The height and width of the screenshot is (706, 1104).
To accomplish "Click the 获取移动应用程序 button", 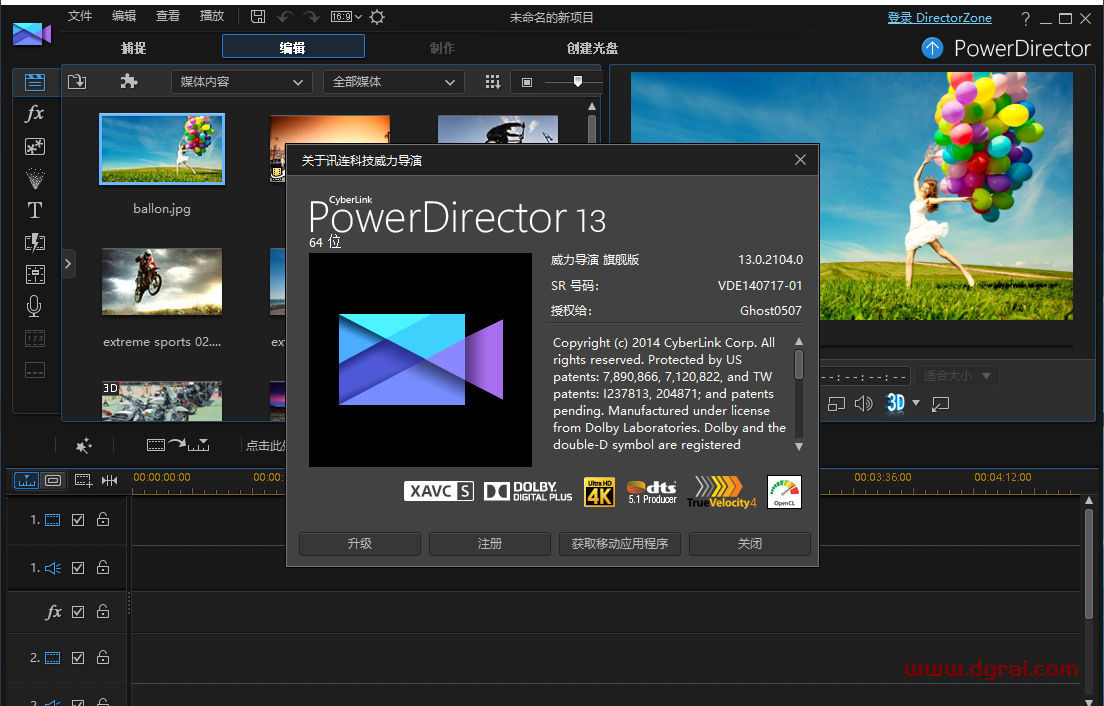I will pyautogui.click(x=620, y=544).
